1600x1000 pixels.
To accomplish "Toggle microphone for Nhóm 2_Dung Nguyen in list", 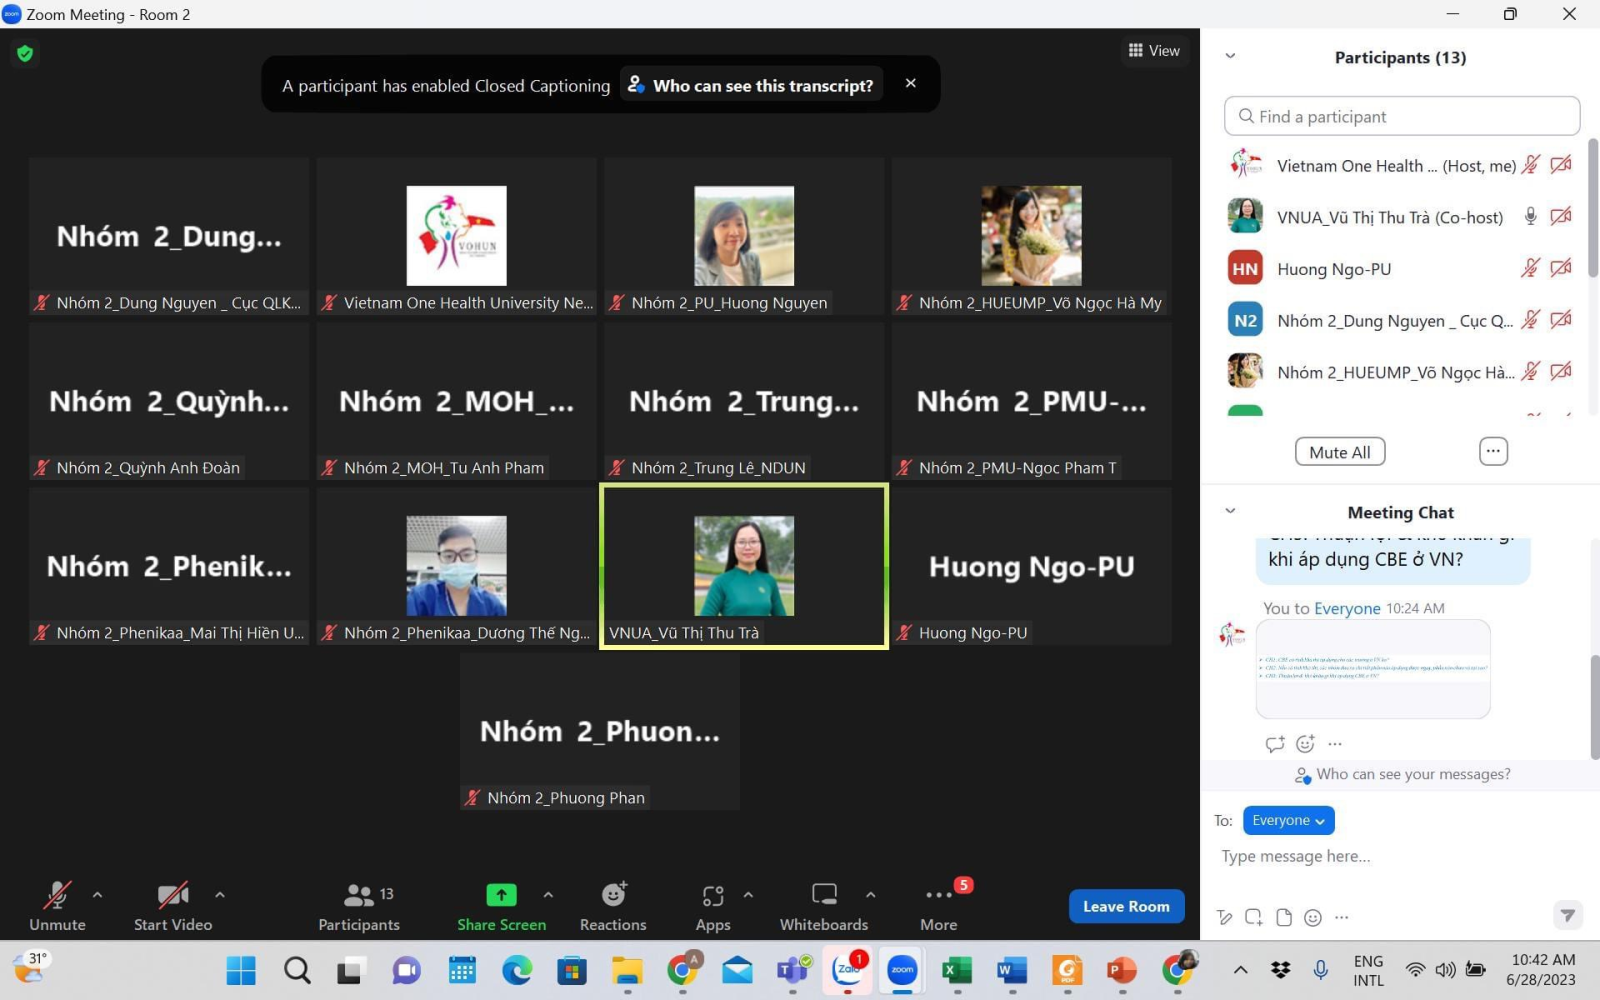I will tap(1530, 320).
